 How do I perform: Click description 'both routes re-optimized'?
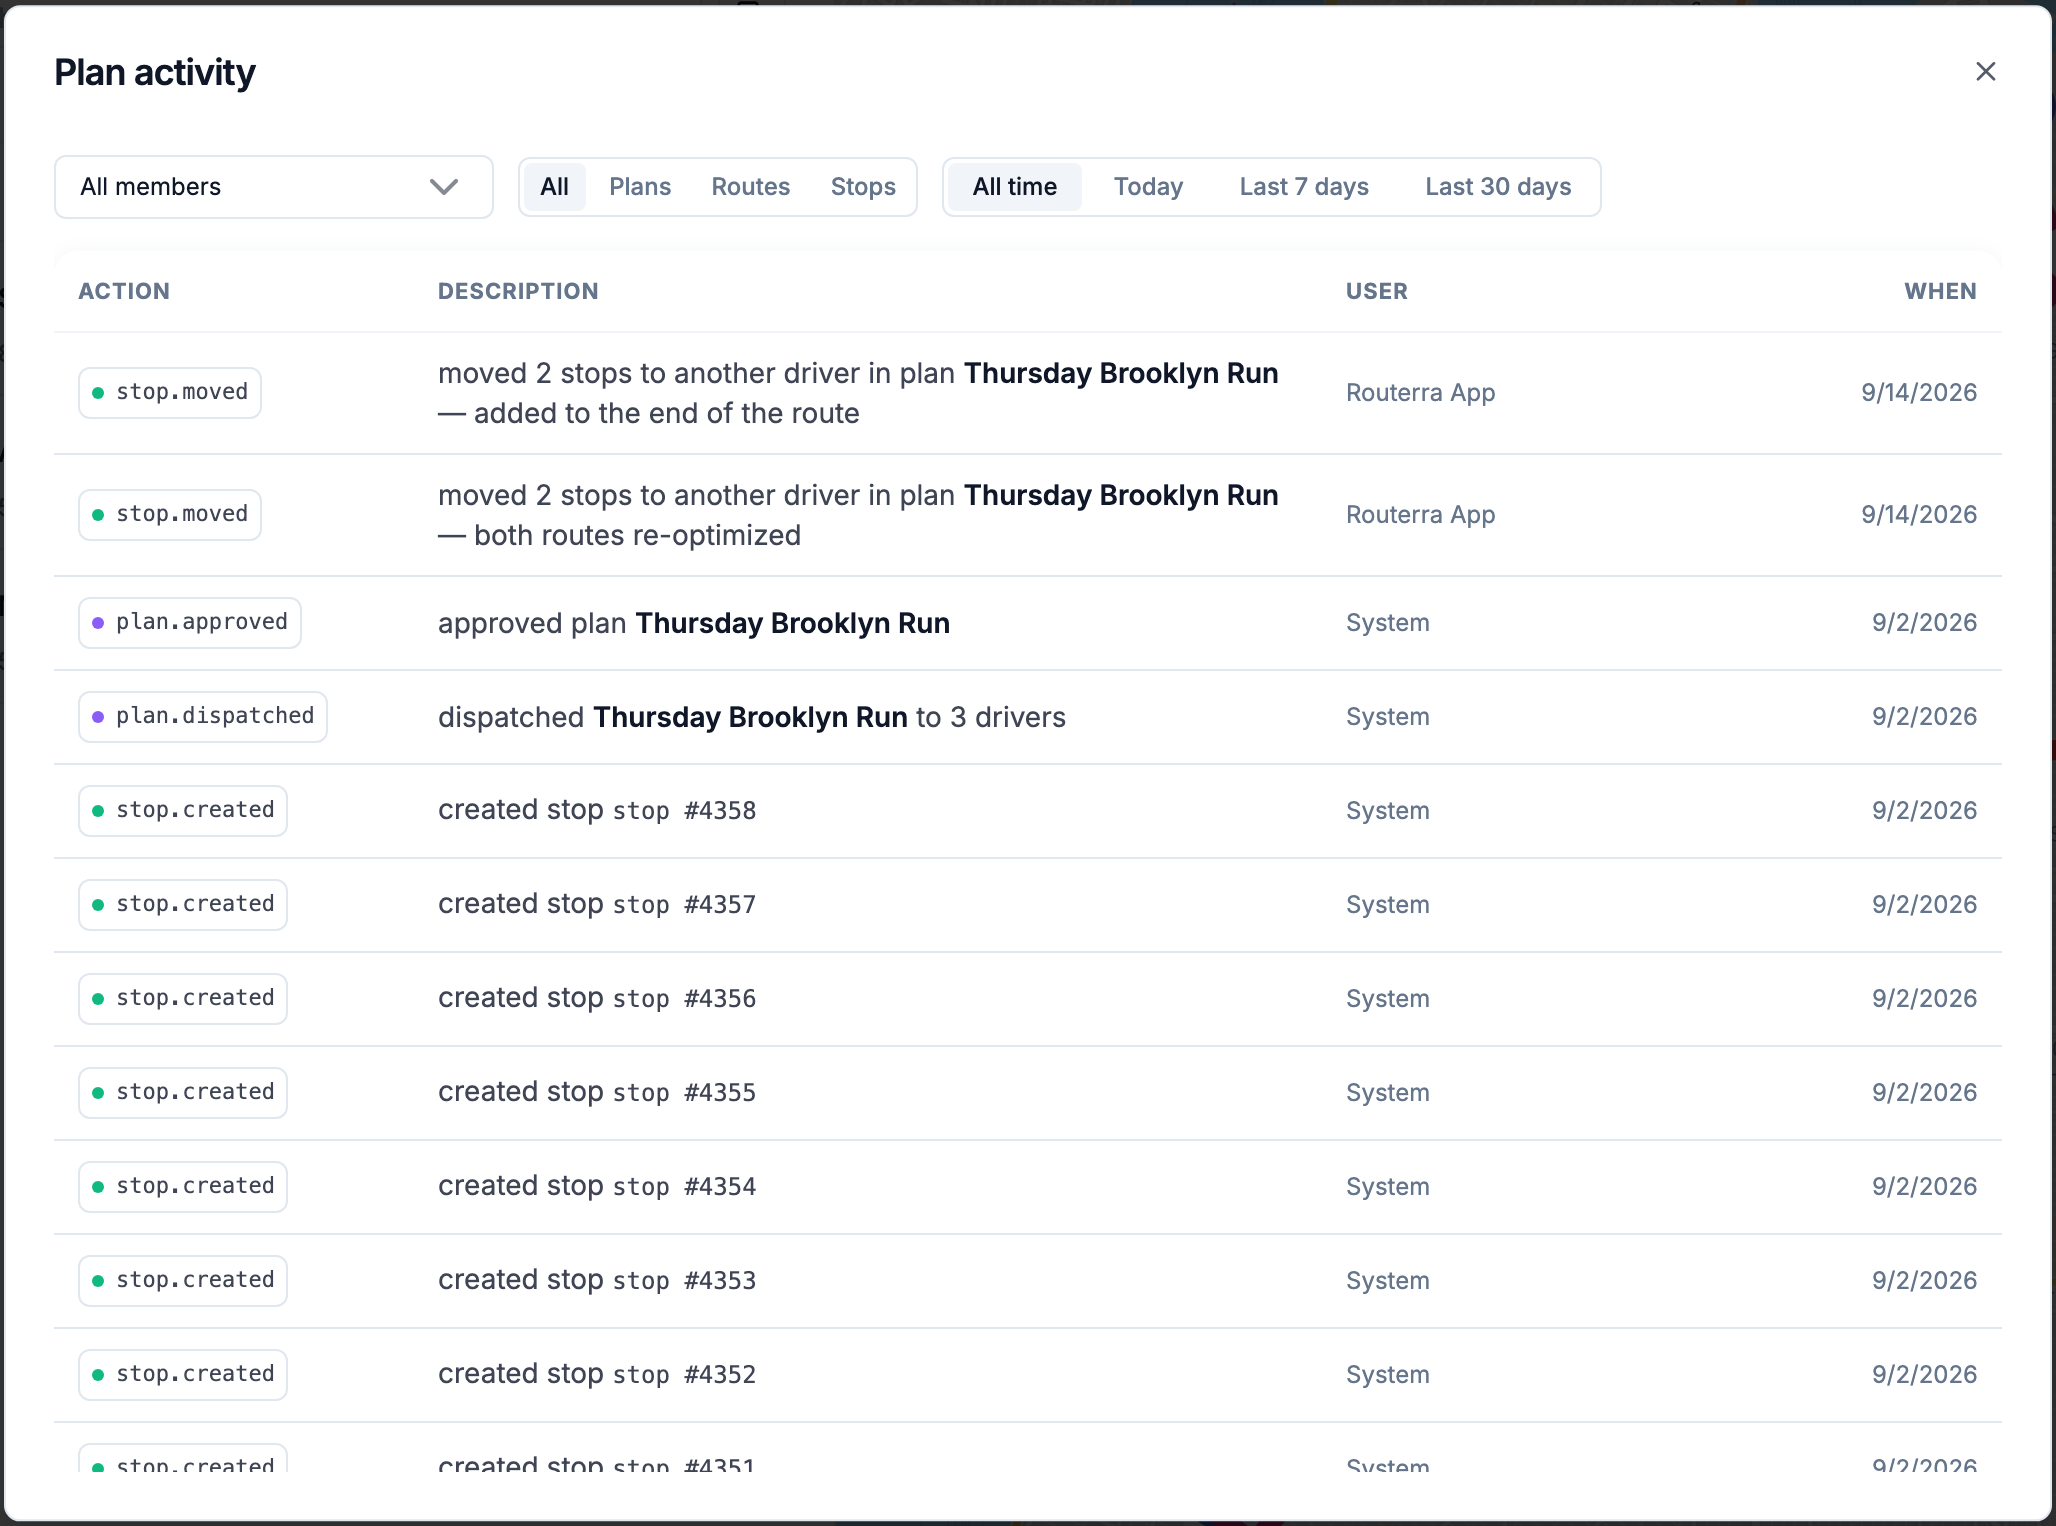[637, 535]
